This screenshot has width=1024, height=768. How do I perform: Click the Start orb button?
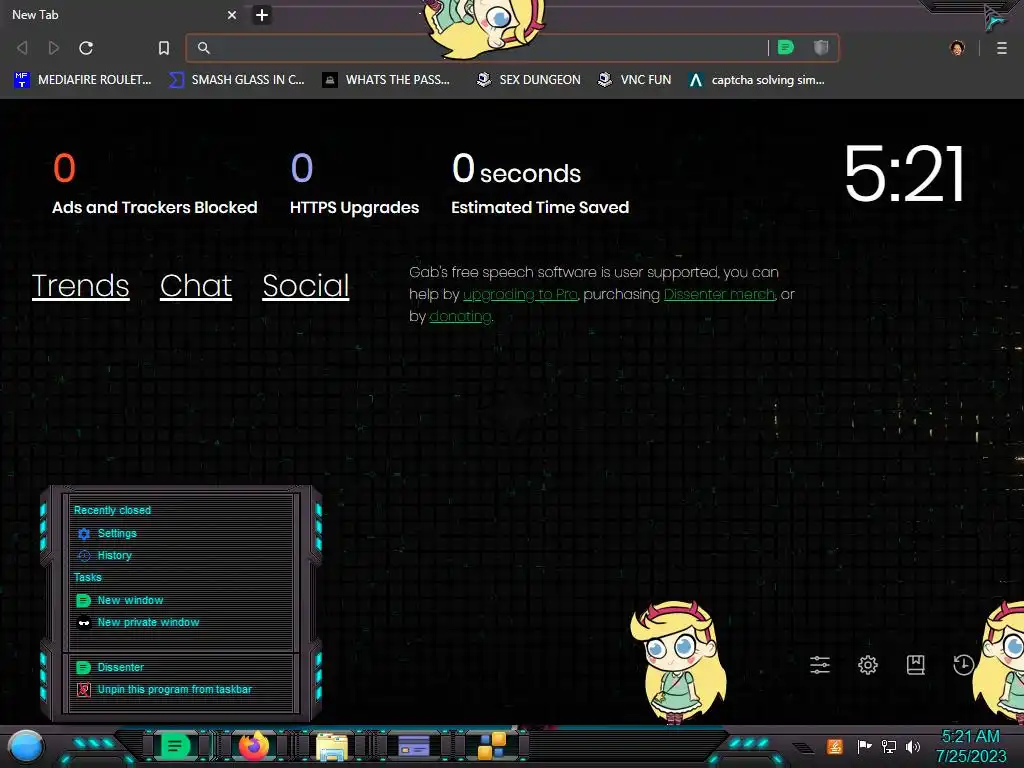26,747
